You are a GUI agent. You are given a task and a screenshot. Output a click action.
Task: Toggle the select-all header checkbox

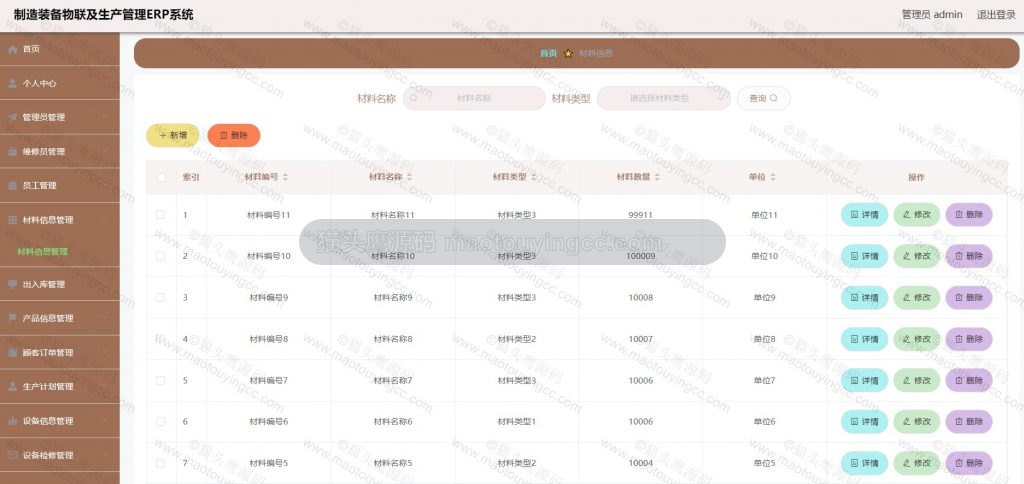161,177
